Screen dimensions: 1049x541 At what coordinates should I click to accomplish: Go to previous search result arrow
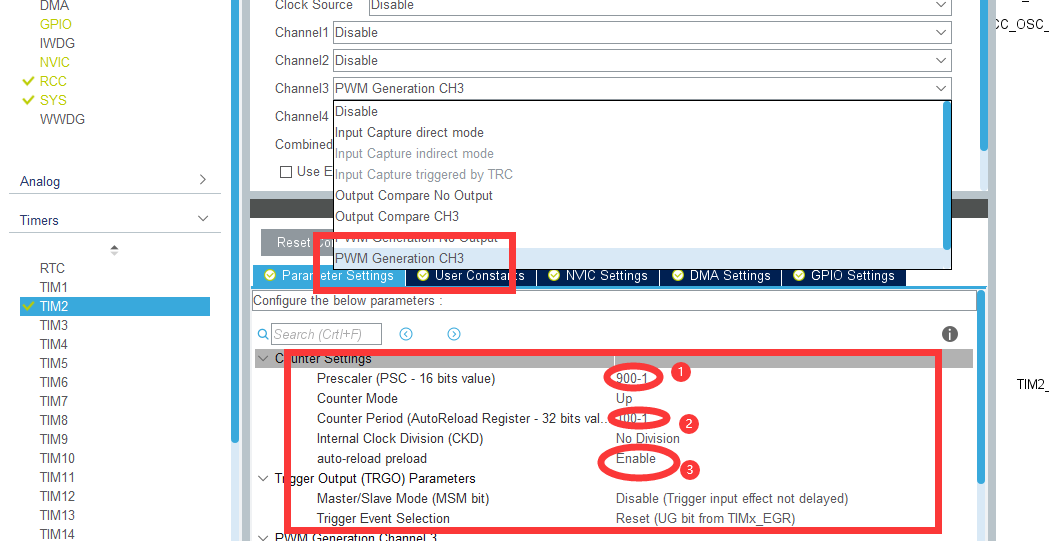coord(406,334)
